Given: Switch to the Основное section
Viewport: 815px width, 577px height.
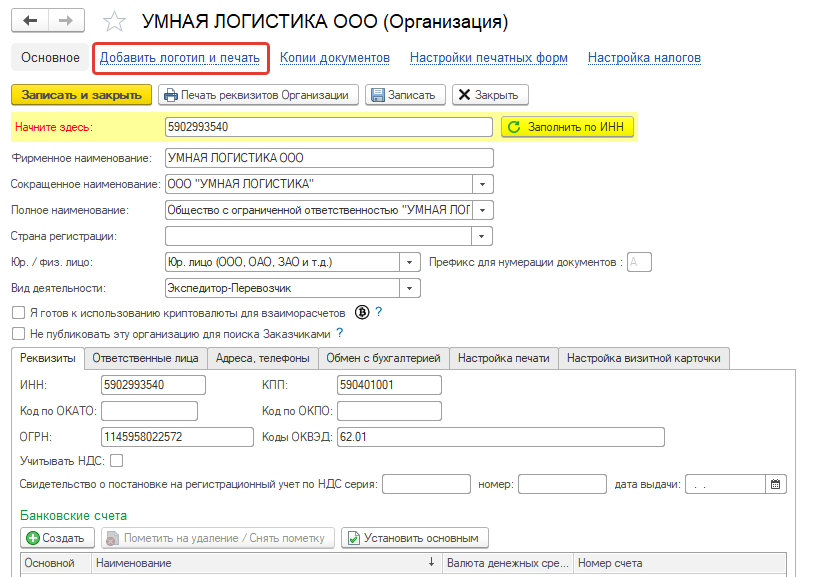Looking at the screenshot, I should [x=50, y=58].
